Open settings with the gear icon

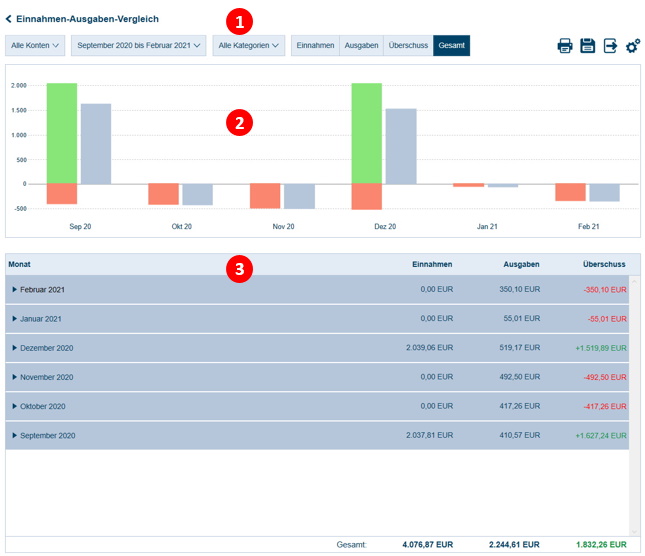(x=633, y=46)
